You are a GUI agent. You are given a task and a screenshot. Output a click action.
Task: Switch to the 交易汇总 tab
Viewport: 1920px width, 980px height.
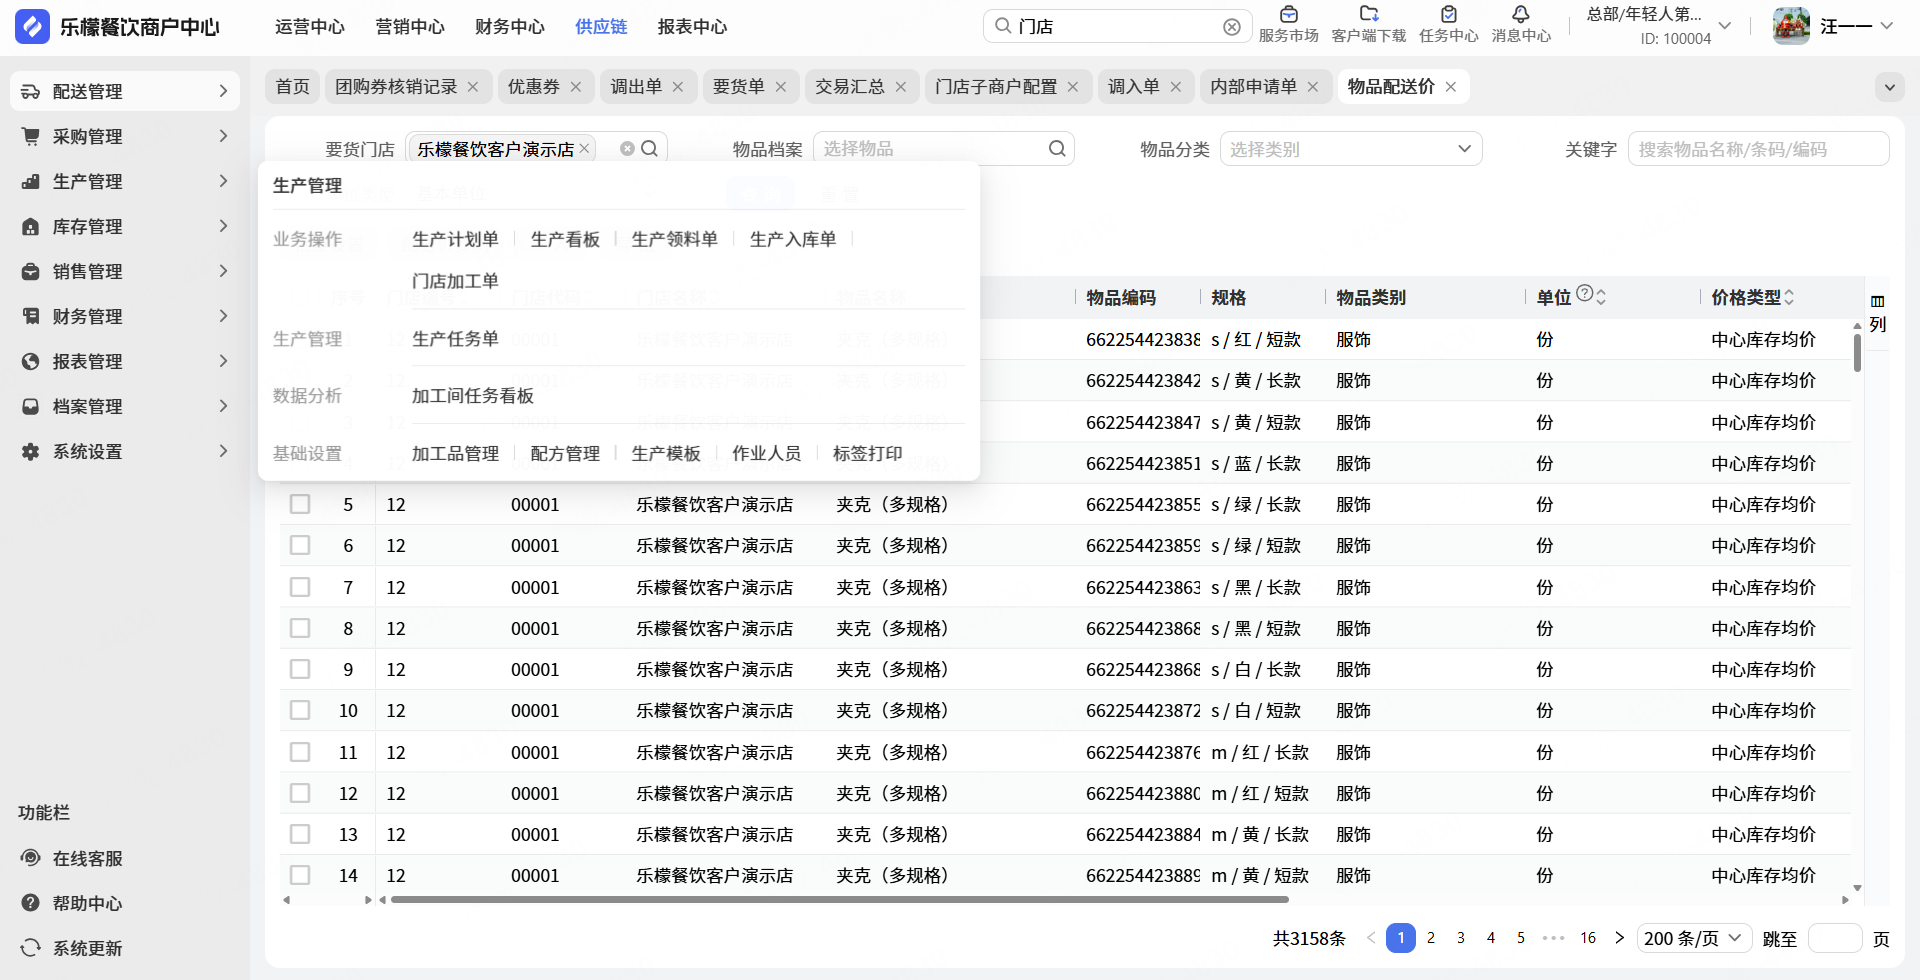pyautogui.click(x=849, y=87)
